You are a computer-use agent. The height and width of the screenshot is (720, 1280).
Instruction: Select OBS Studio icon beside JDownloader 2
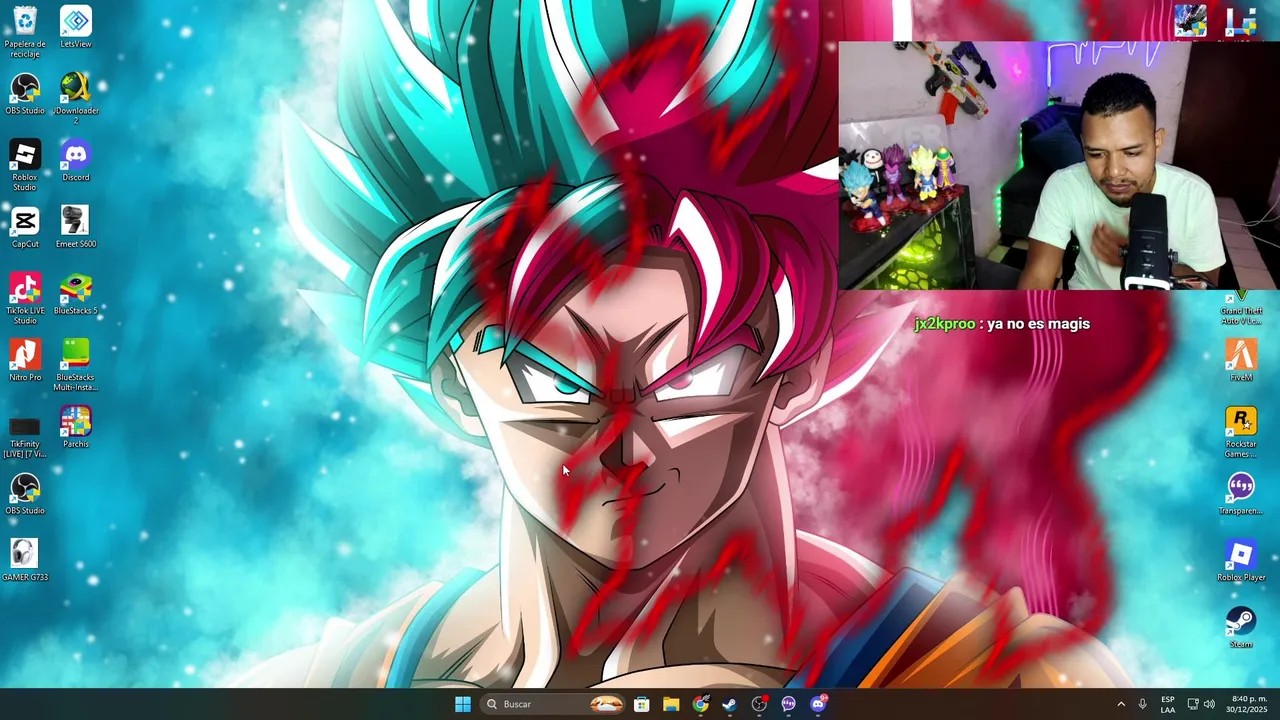coord(25,94)
